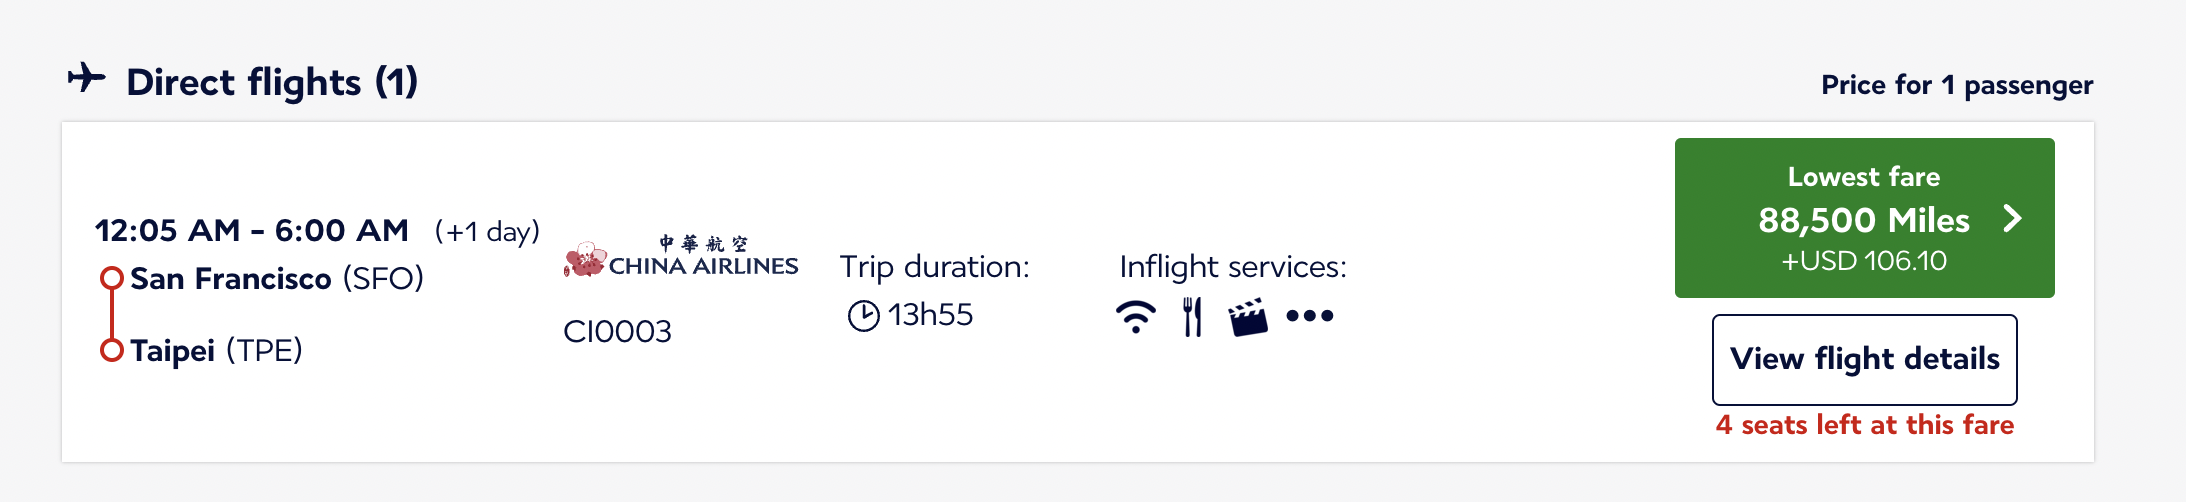2186x502 pixels.
Task: Click the clock icon beside 13h55
Action: [x=863, y=316]
